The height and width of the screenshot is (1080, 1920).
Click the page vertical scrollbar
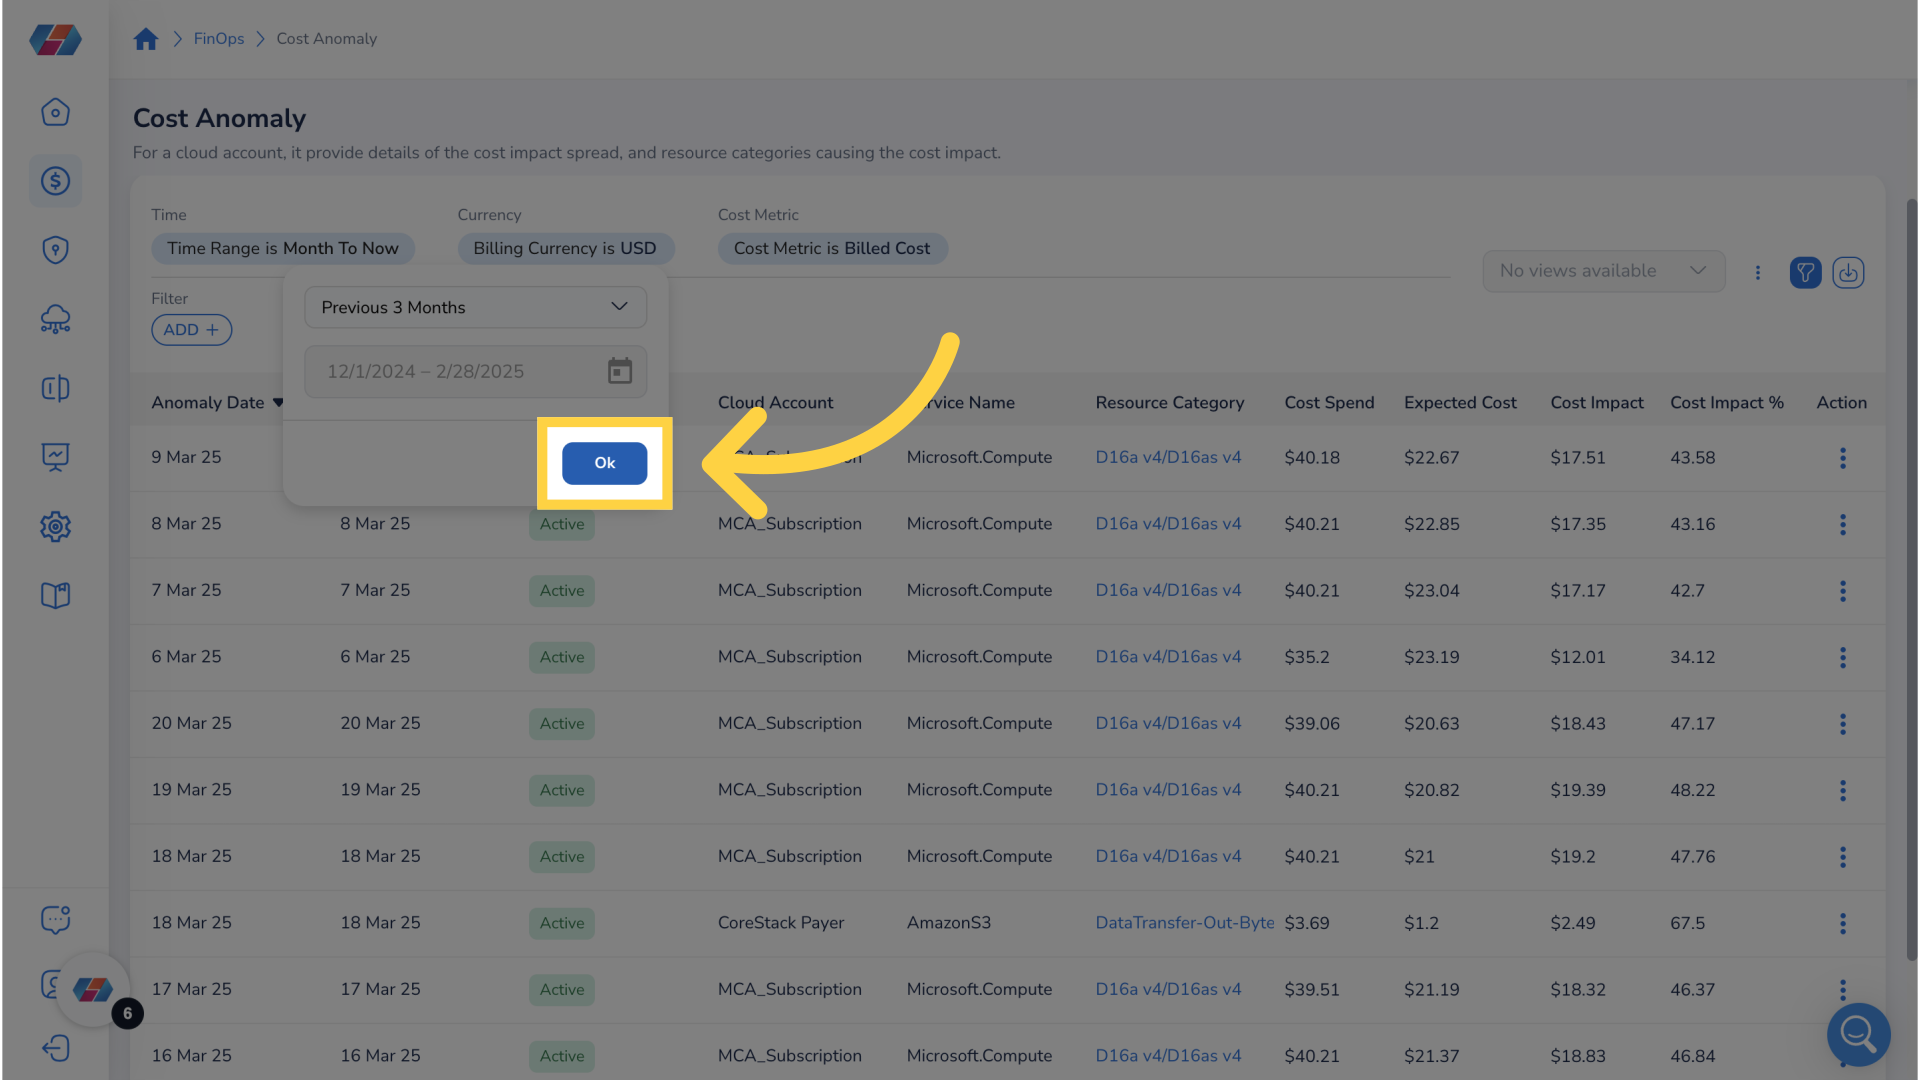[x=1911, y=580]
